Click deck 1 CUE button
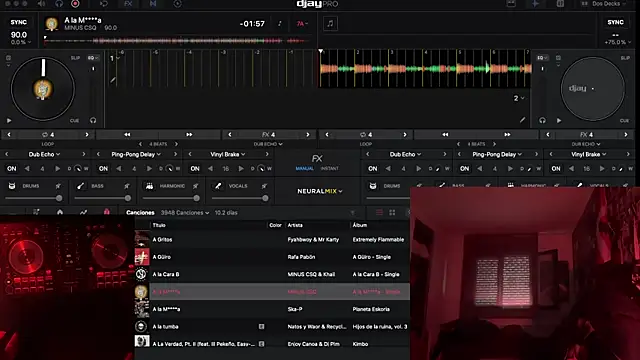The height and width of the screenshot is (360, 640). click(74, 121)
